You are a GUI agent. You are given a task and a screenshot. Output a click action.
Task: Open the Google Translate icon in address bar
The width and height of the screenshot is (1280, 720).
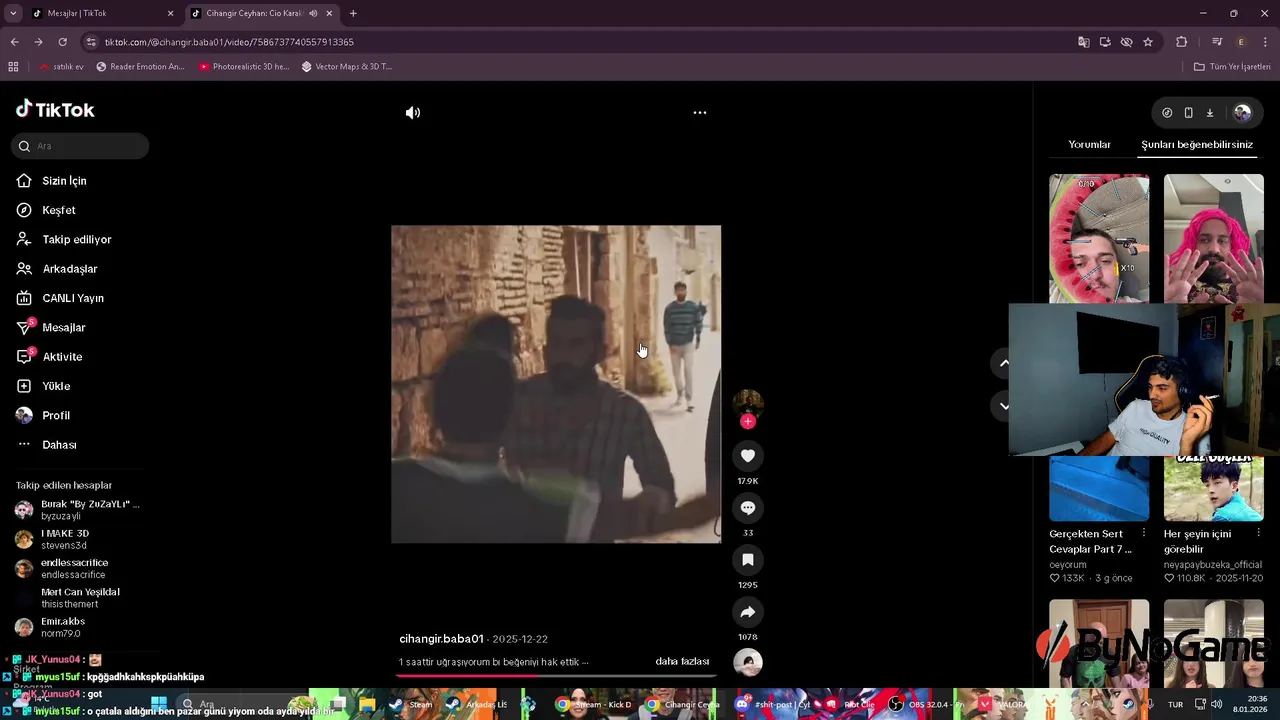(1083, 42)
